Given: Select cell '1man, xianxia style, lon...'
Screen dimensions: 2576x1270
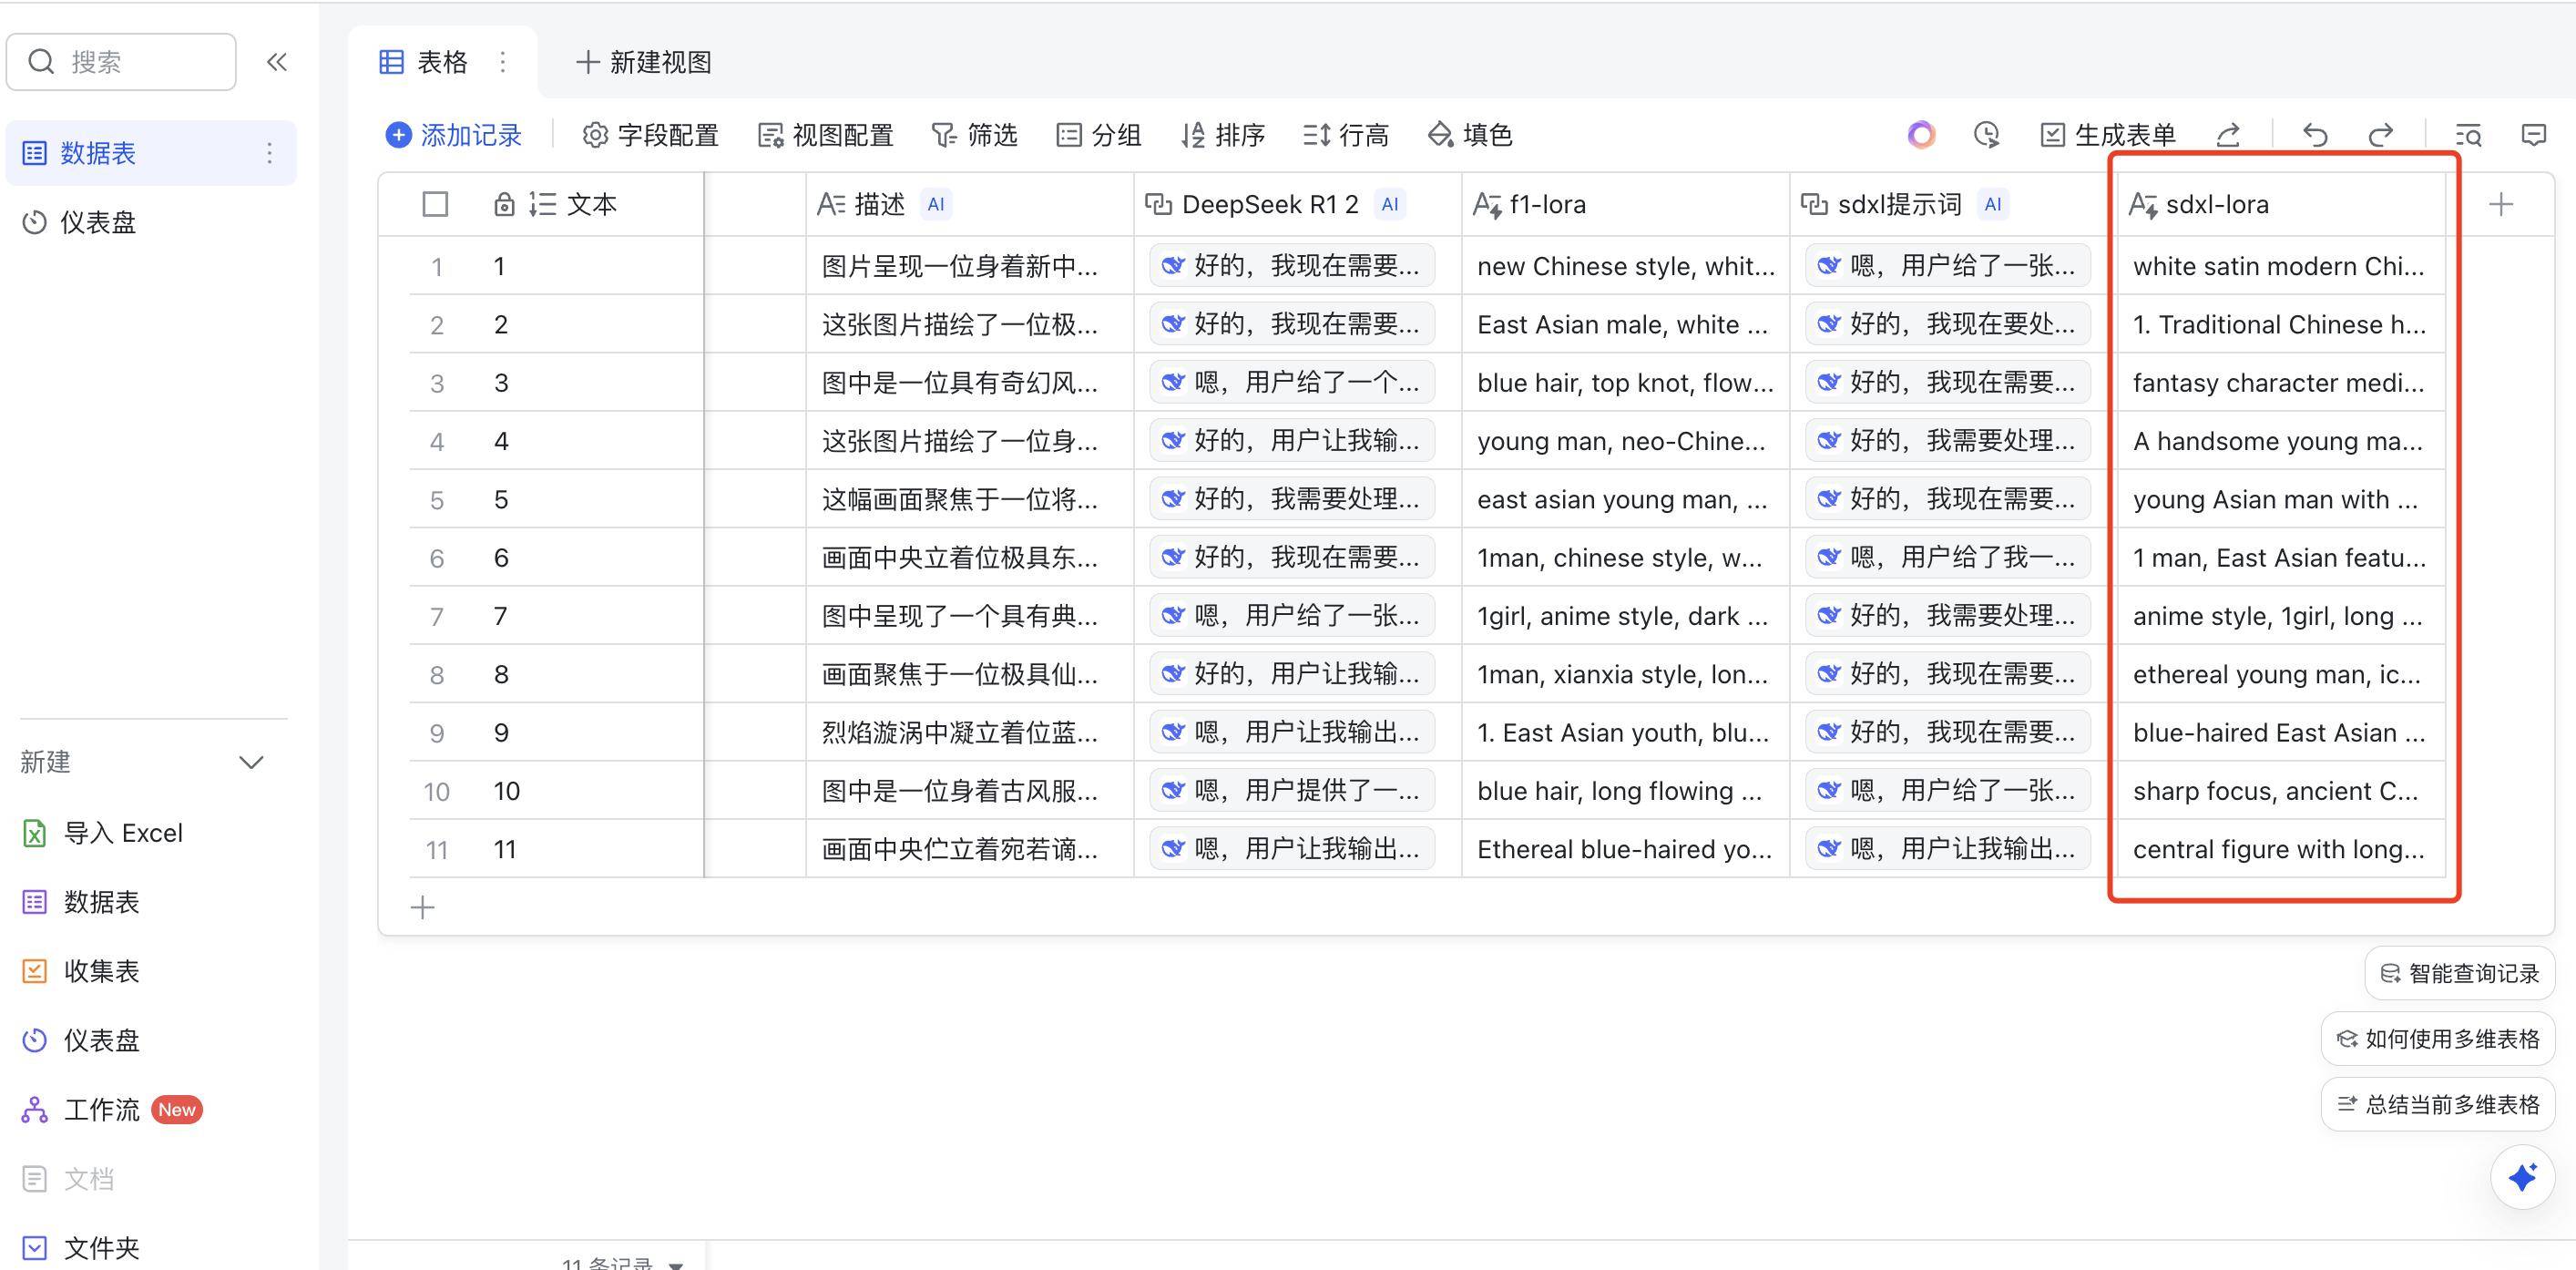Looking at the screenshot, I should coord(1625,674).
